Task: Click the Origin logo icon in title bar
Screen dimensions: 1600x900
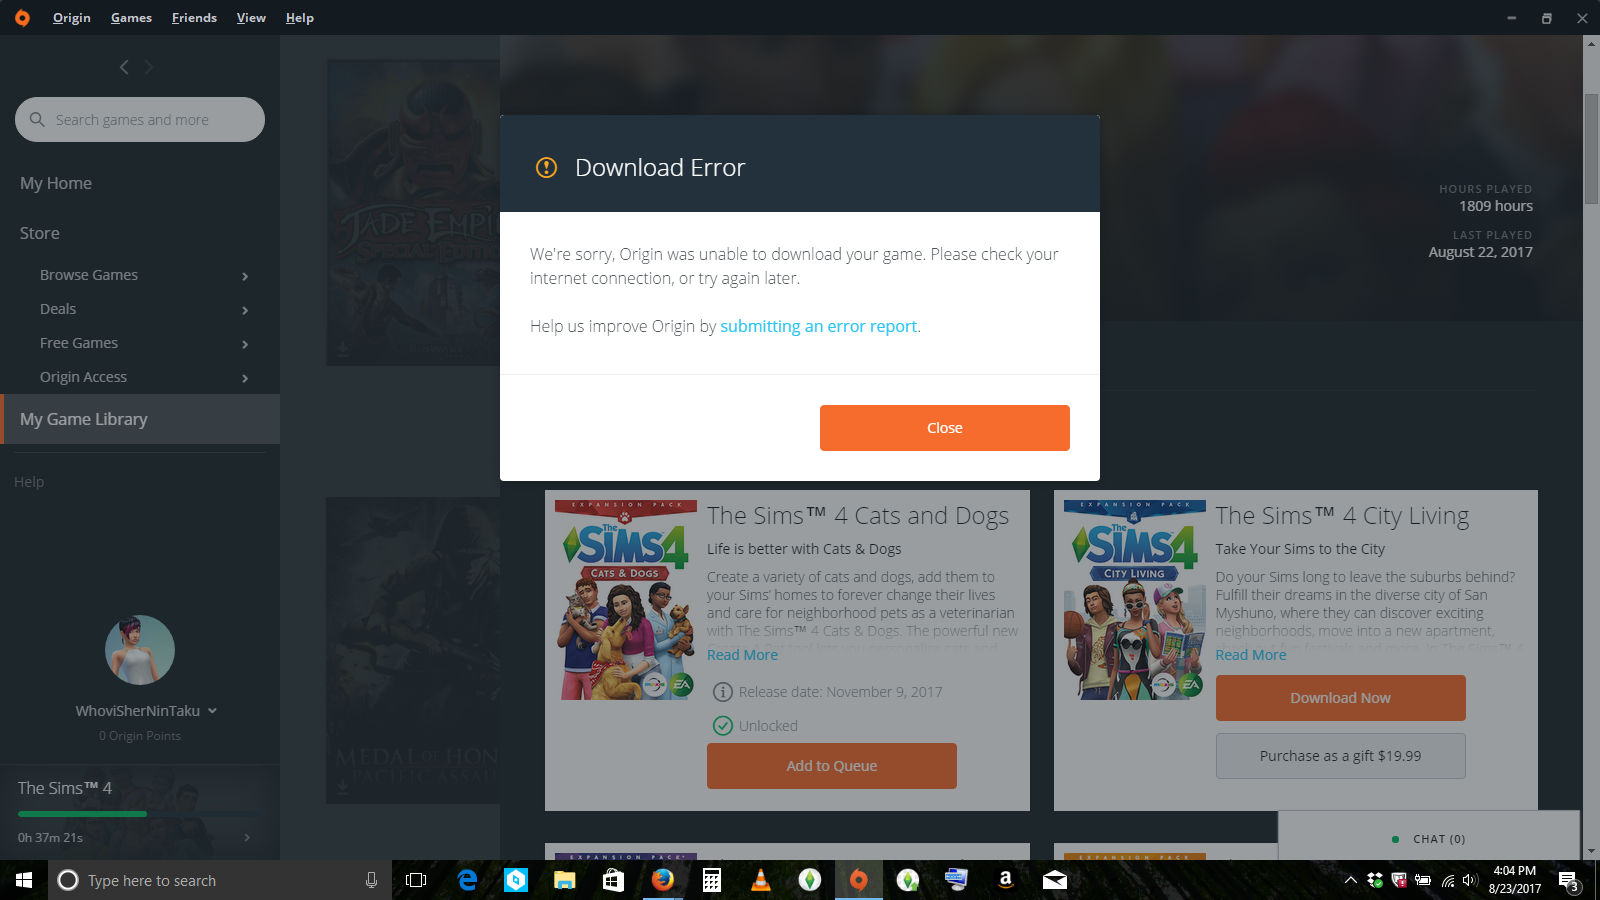Action: click(x=22, y=18)
